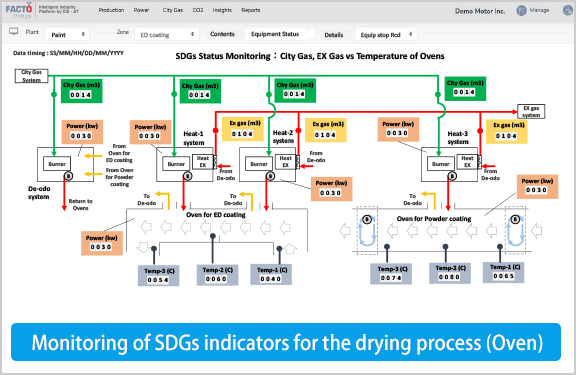Select the Heat-2 system Burner box

click(x=259, y=164)
